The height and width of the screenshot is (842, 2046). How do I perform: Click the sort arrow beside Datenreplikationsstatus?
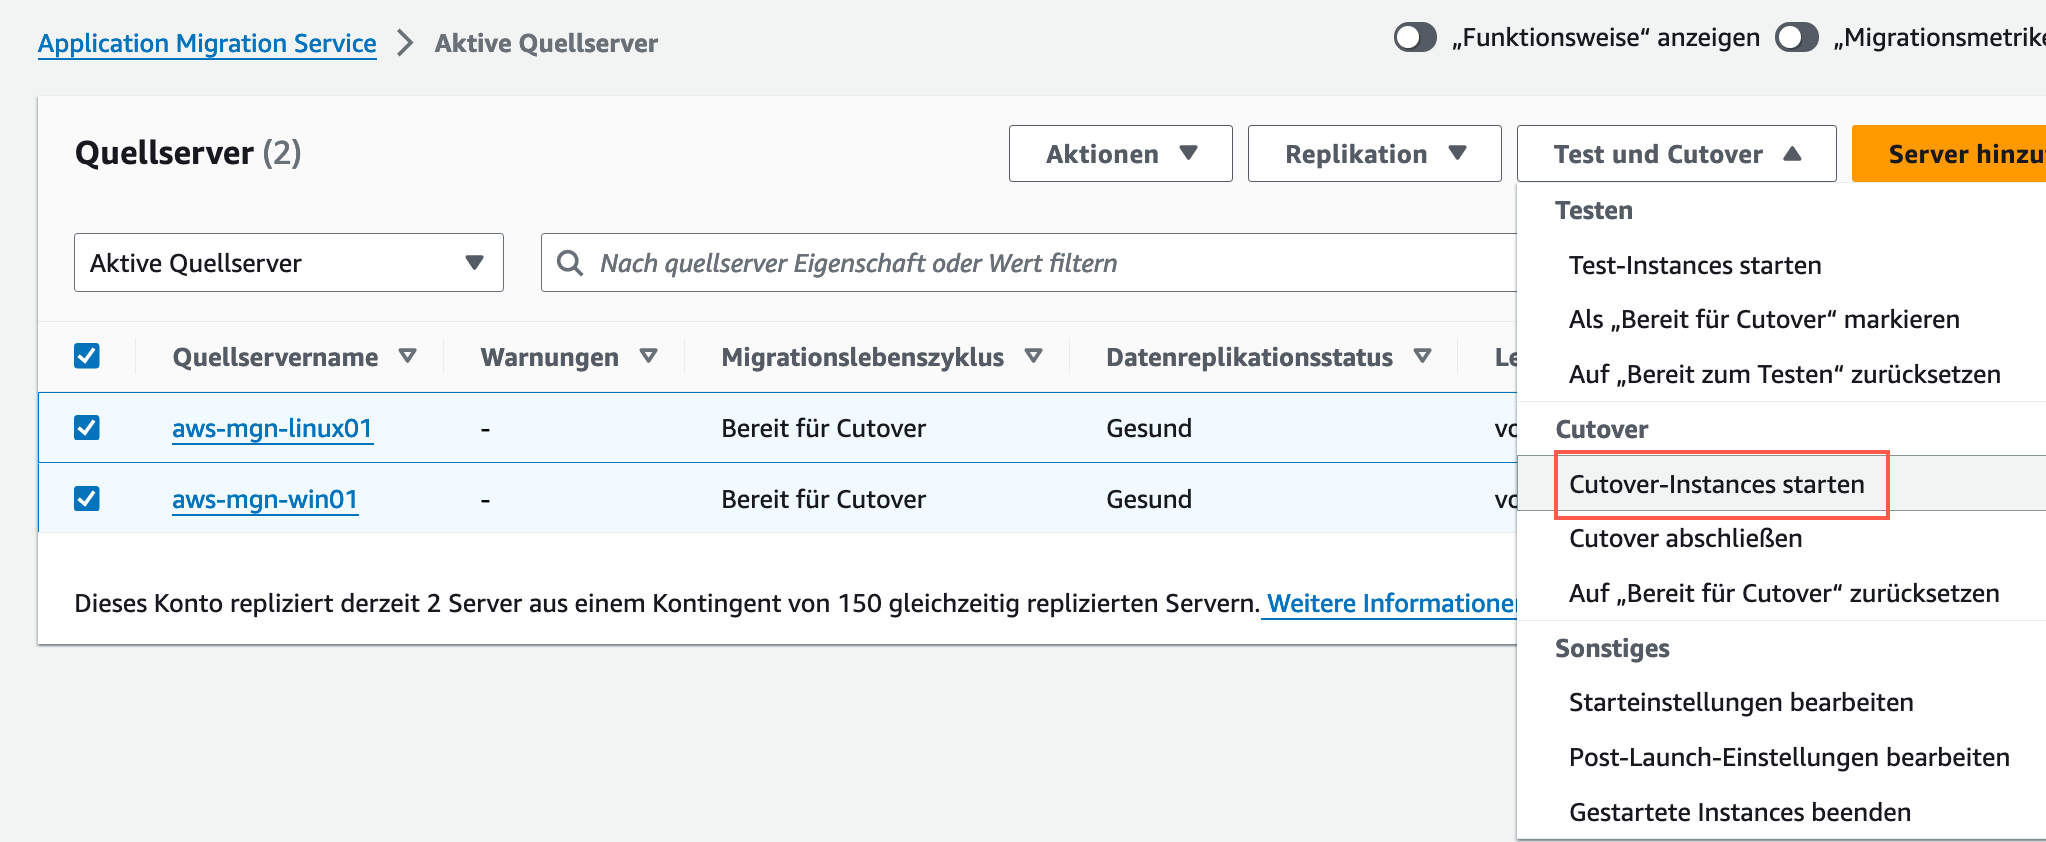point(1422,356)
